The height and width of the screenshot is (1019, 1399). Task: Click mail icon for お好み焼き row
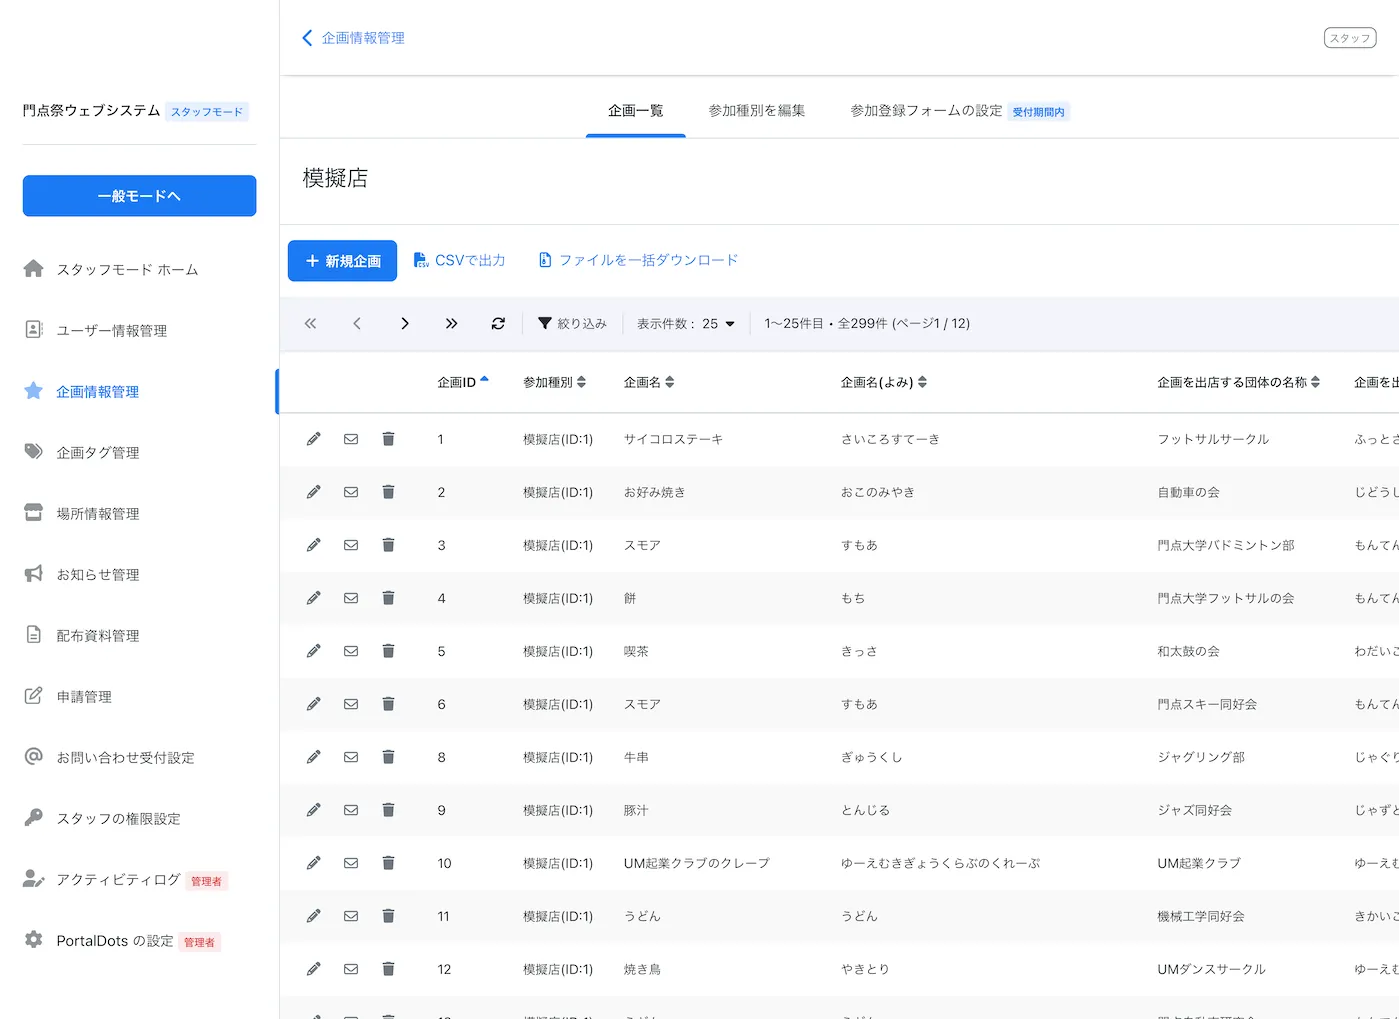coord(351,492)
